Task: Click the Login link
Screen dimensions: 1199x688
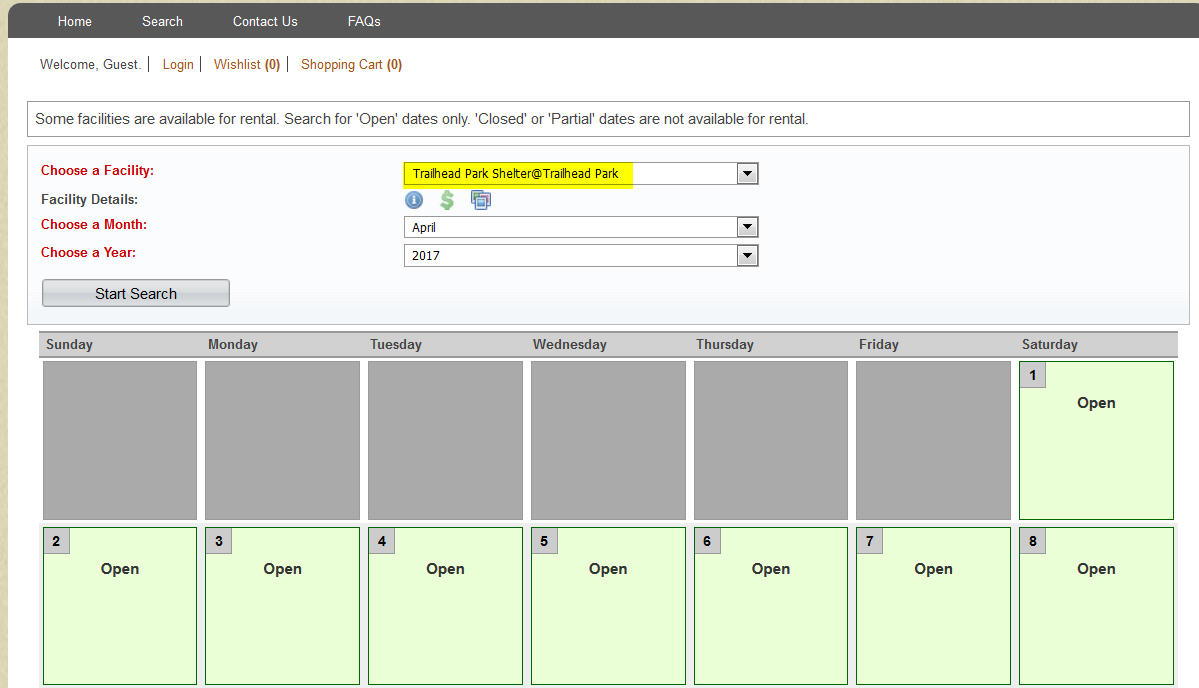Action: pyautogui.click(x=177, y=64)
